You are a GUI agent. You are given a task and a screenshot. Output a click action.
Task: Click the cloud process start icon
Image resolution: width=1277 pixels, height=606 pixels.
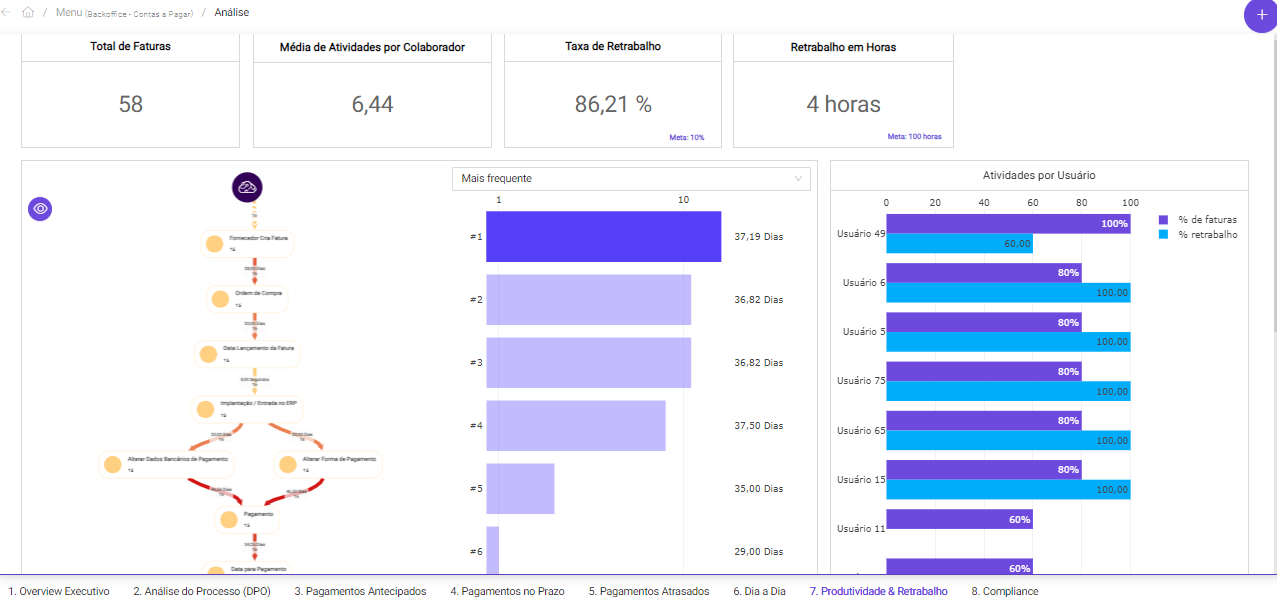[246, 187]
